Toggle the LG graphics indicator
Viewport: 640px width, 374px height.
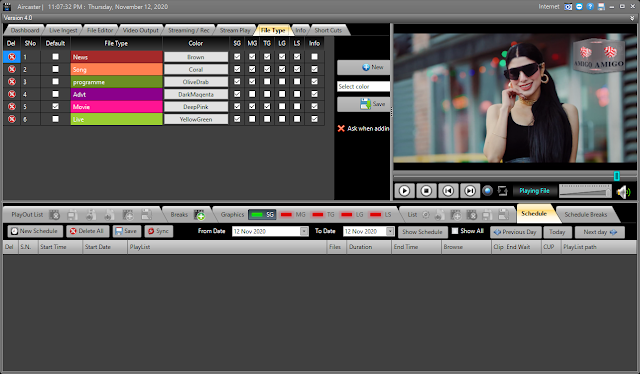pyautogui.click(x=352, y=214)
